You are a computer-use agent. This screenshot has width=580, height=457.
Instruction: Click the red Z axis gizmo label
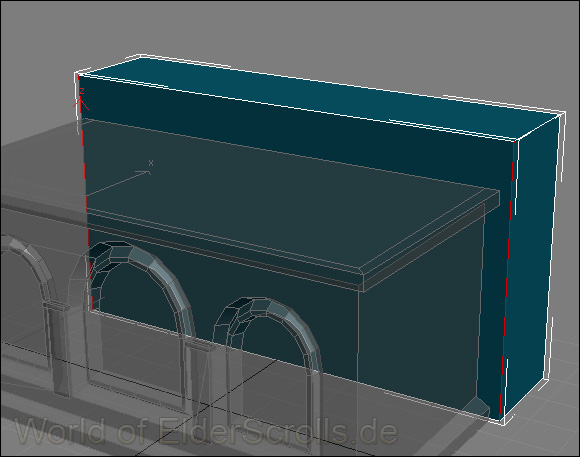pos(82,91)
